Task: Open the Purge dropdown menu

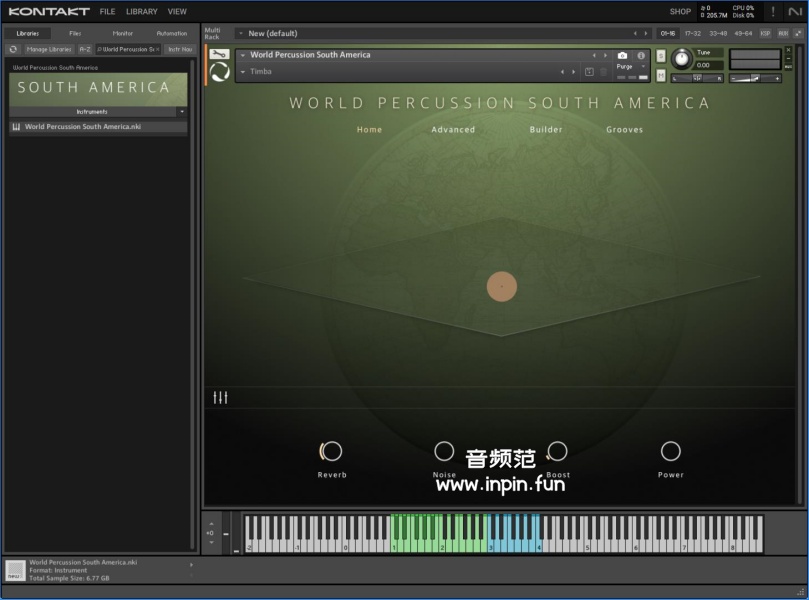Action: click(628, 66)
